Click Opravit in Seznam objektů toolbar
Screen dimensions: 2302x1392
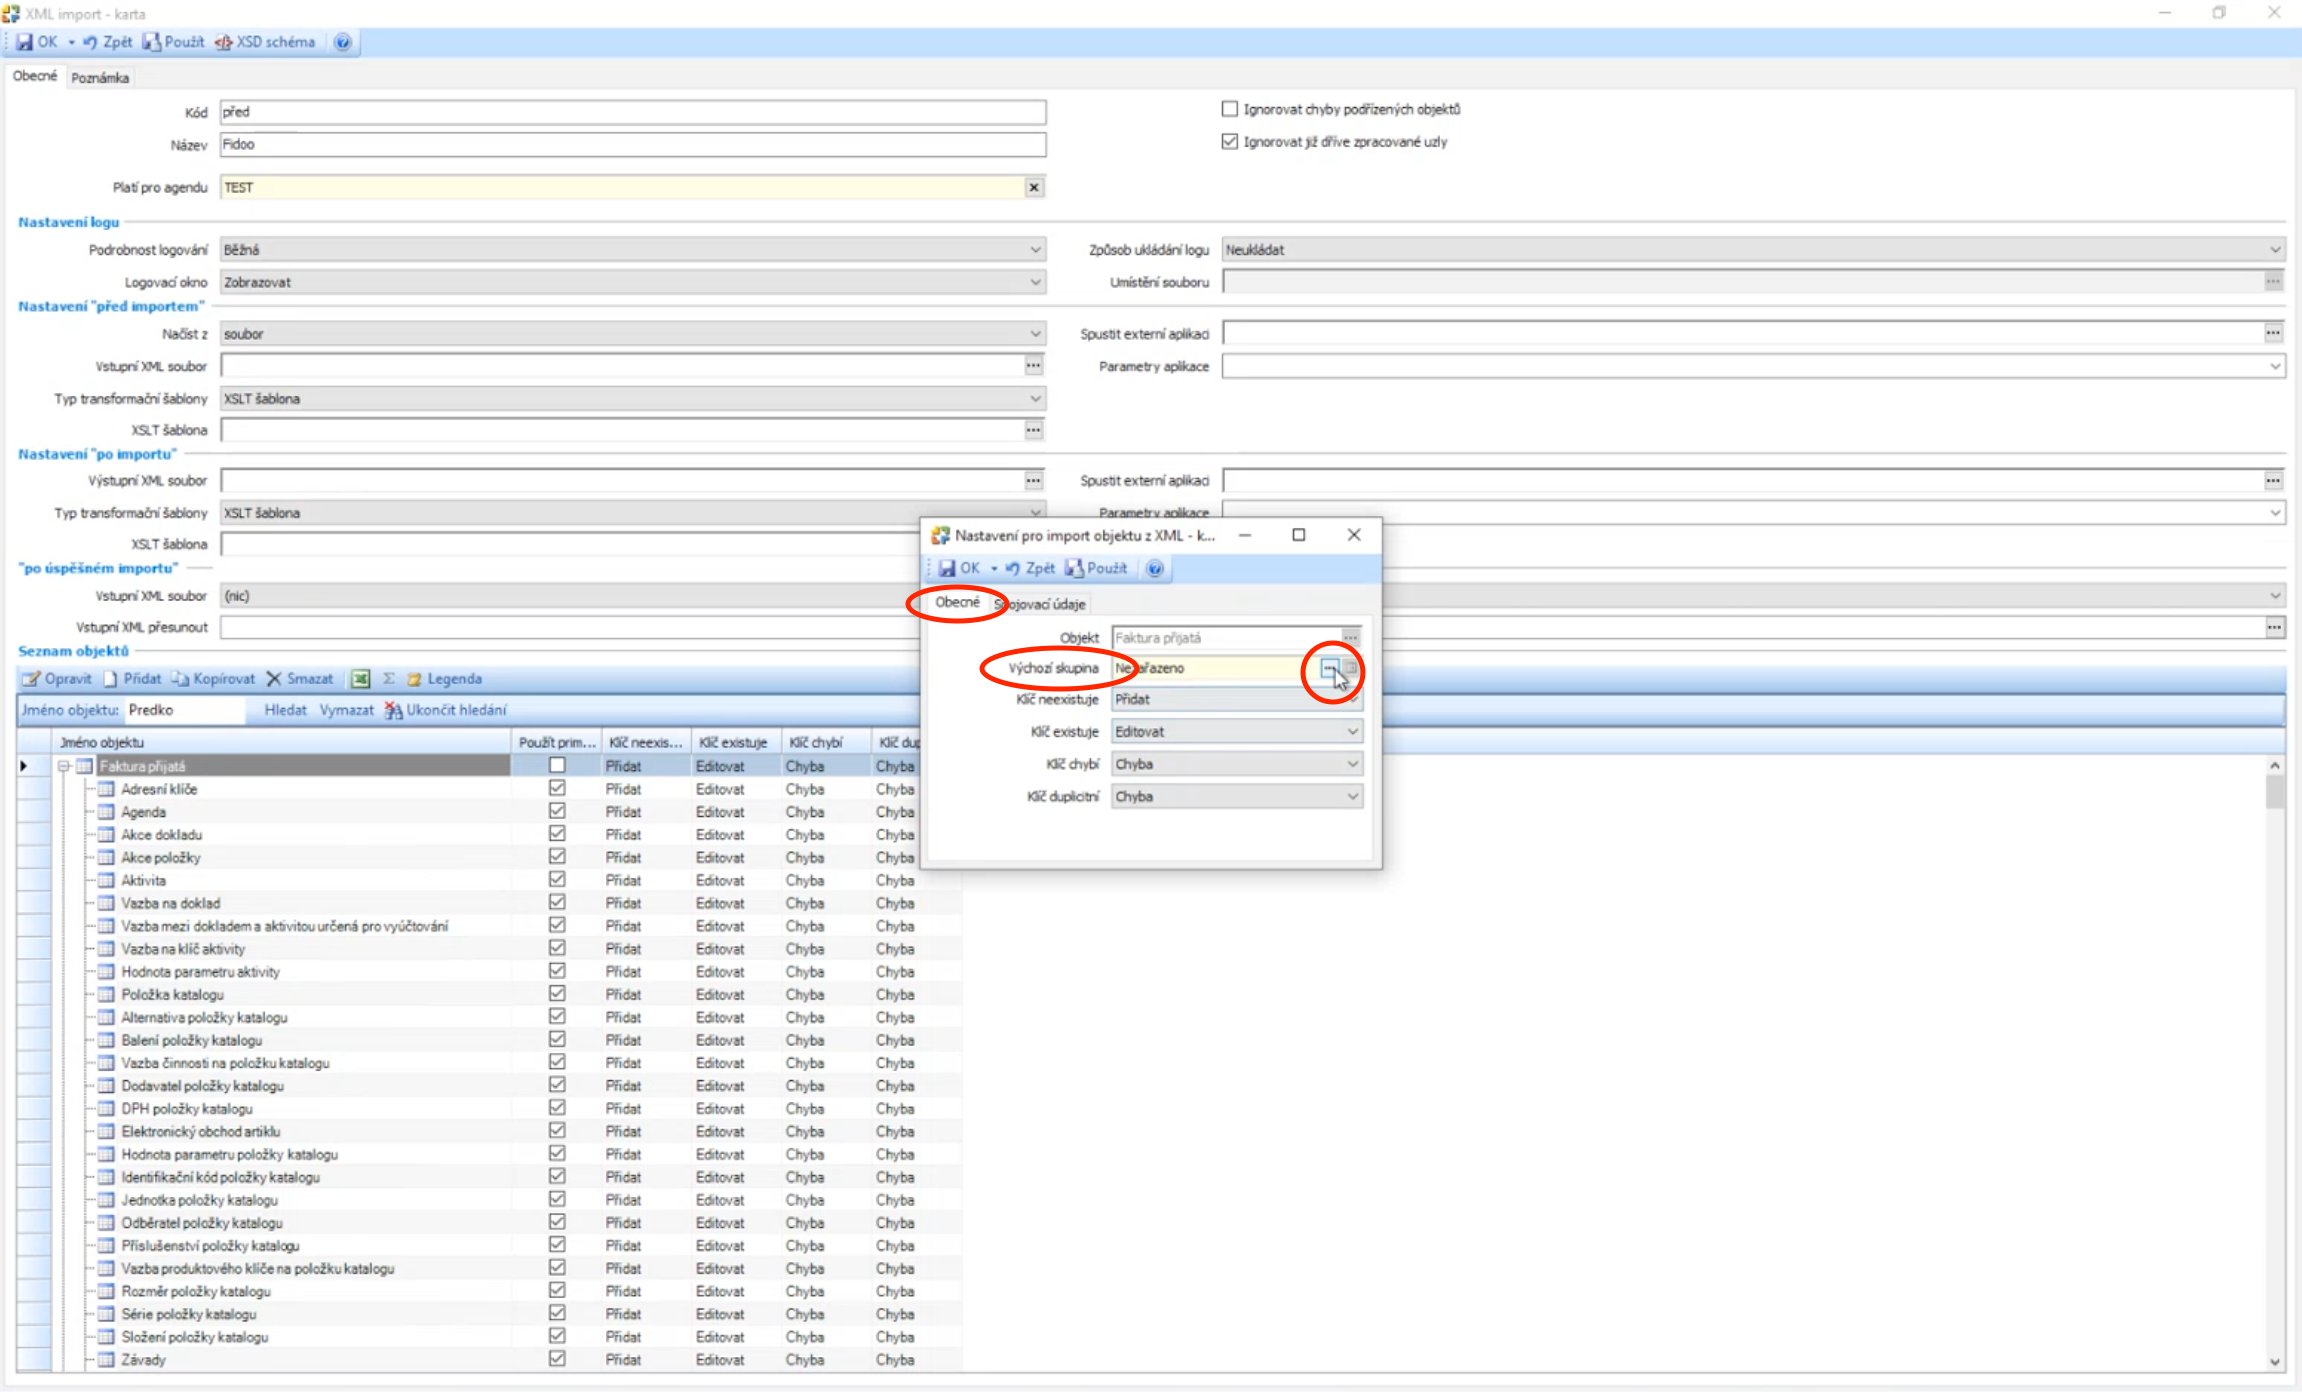57,678
